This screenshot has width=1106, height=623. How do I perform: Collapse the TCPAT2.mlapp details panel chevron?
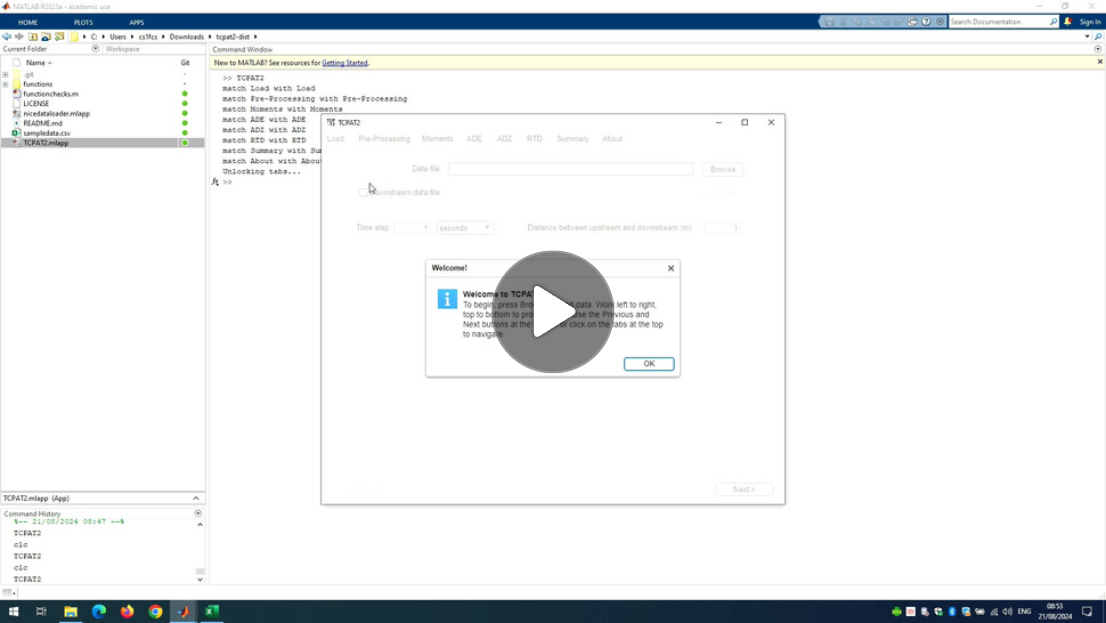coord(196,498)
